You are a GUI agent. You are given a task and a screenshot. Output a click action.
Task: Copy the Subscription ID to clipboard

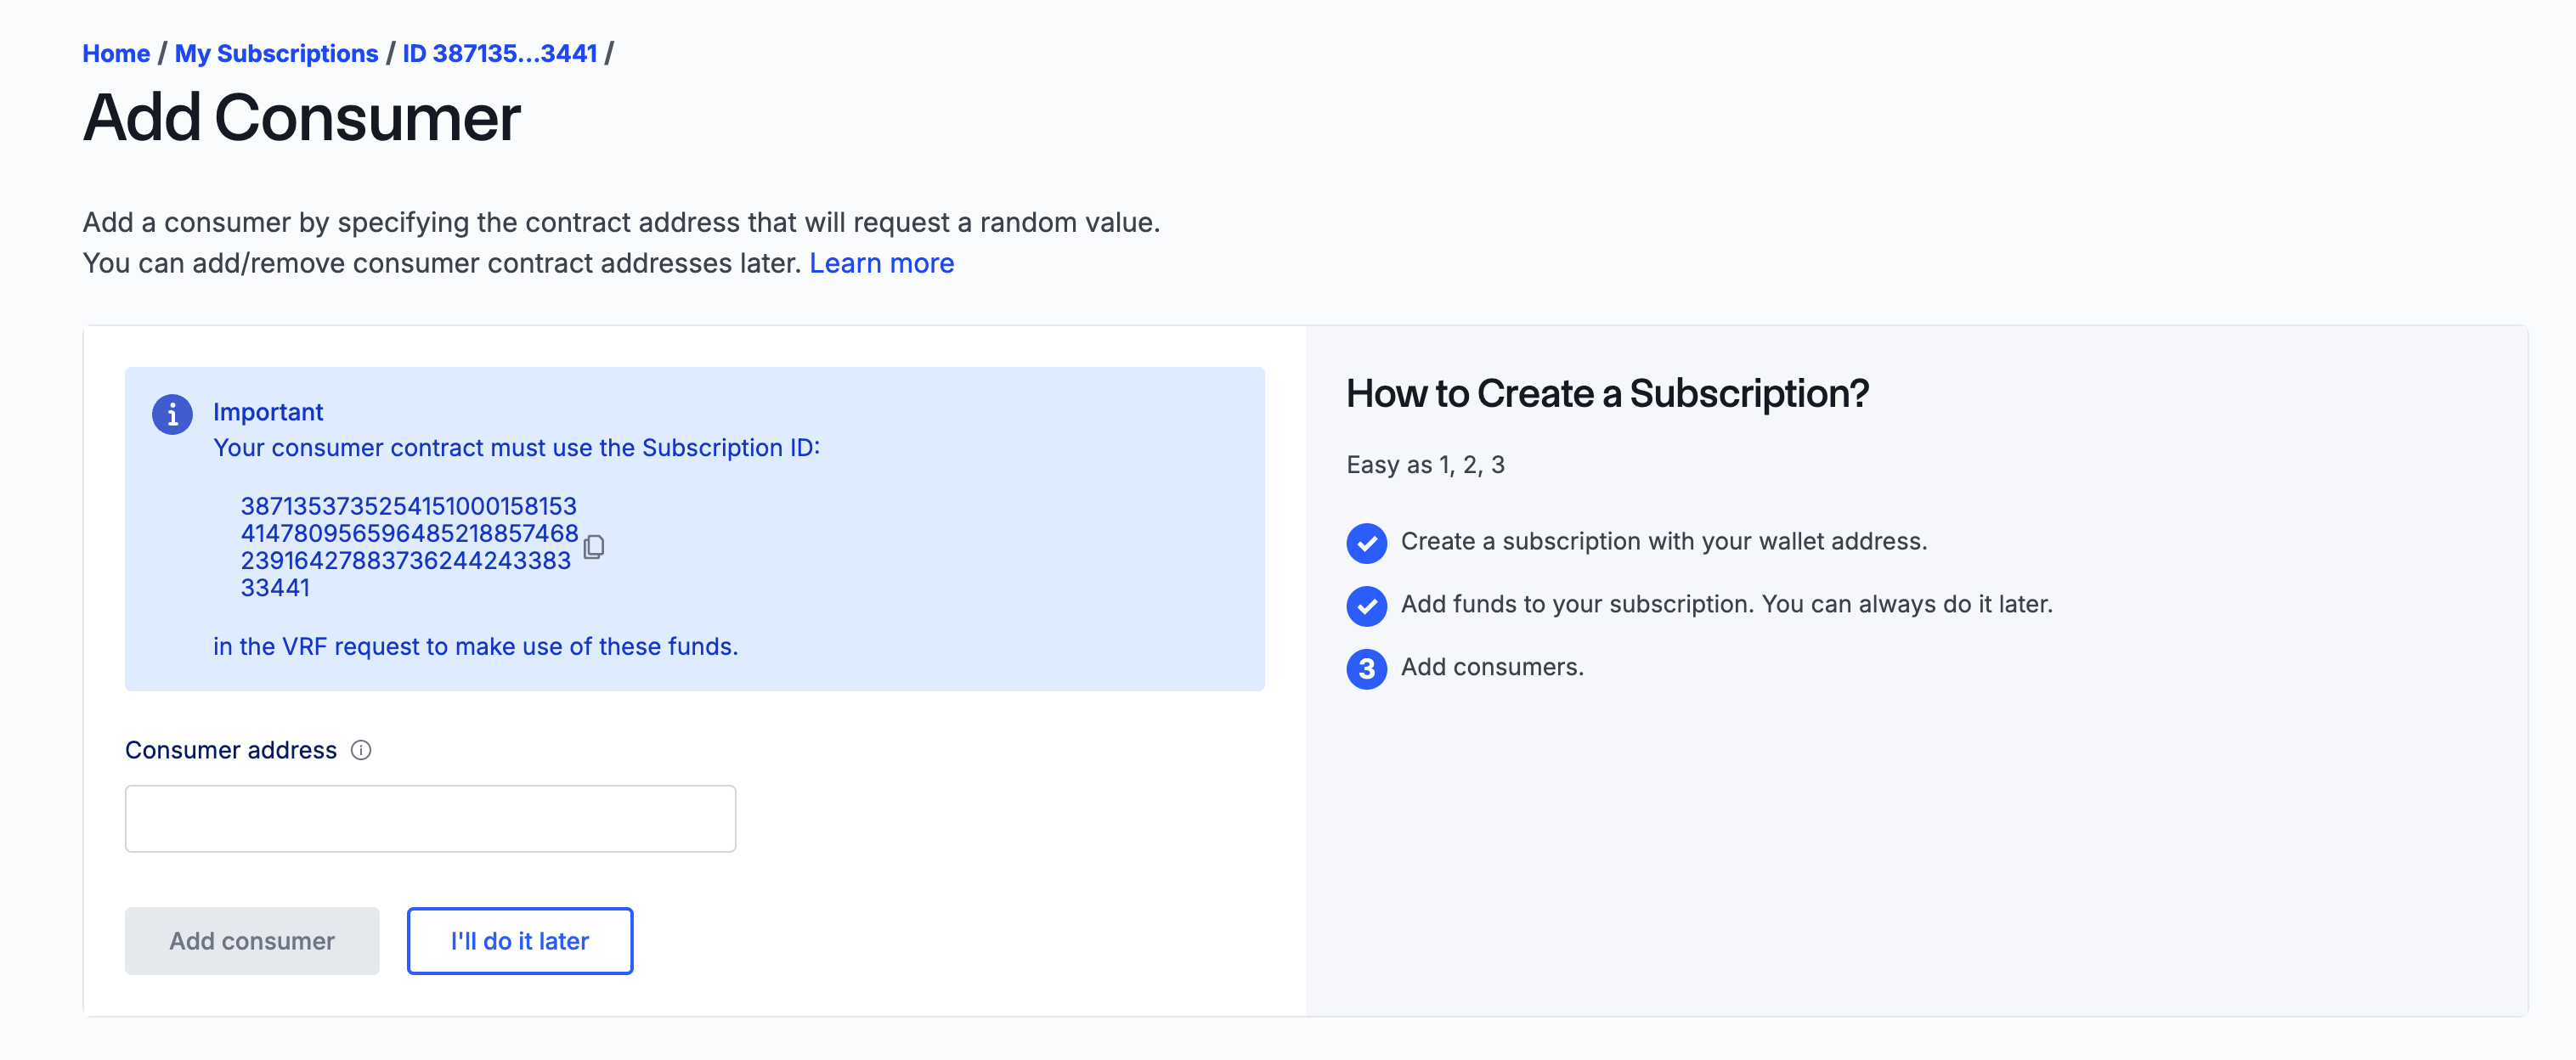(594, 546)
